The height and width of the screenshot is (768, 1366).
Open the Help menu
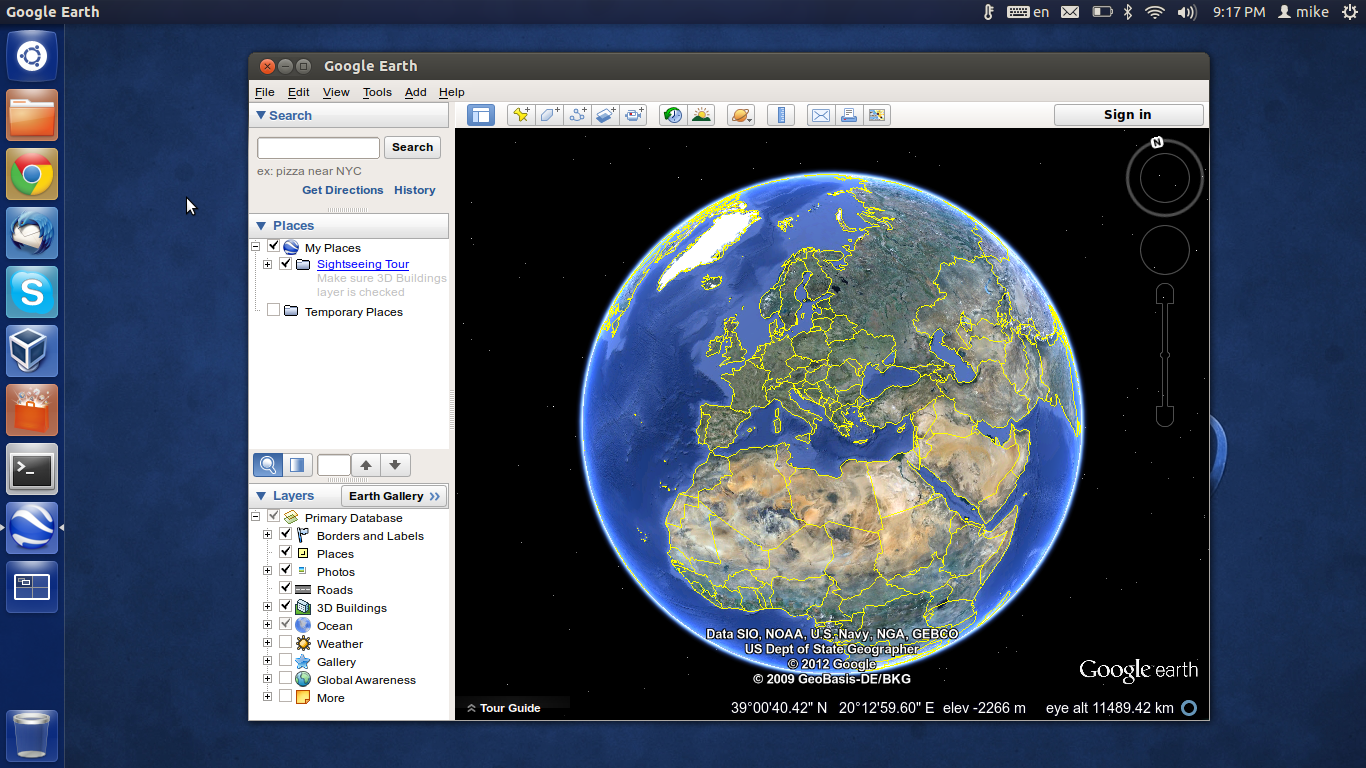click(x=452, y=92)
